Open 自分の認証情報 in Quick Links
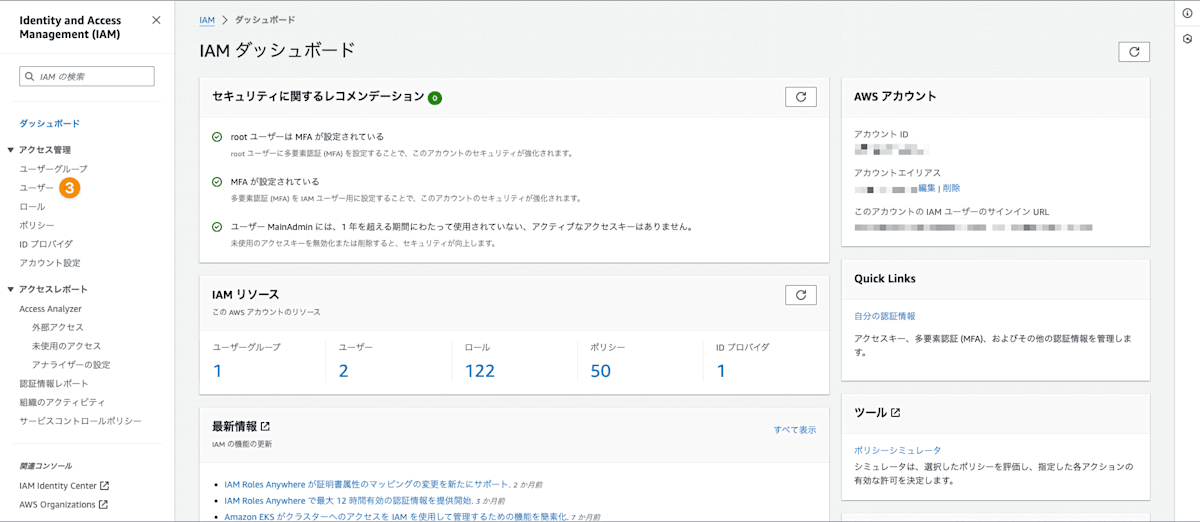The image size is (1200, 522). point(885,316)
